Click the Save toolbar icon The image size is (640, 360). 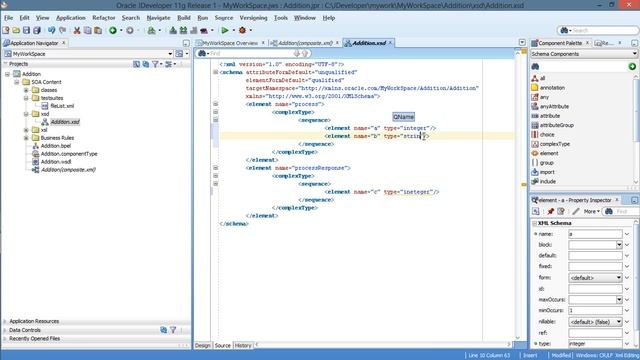click(x=26, y=30)
